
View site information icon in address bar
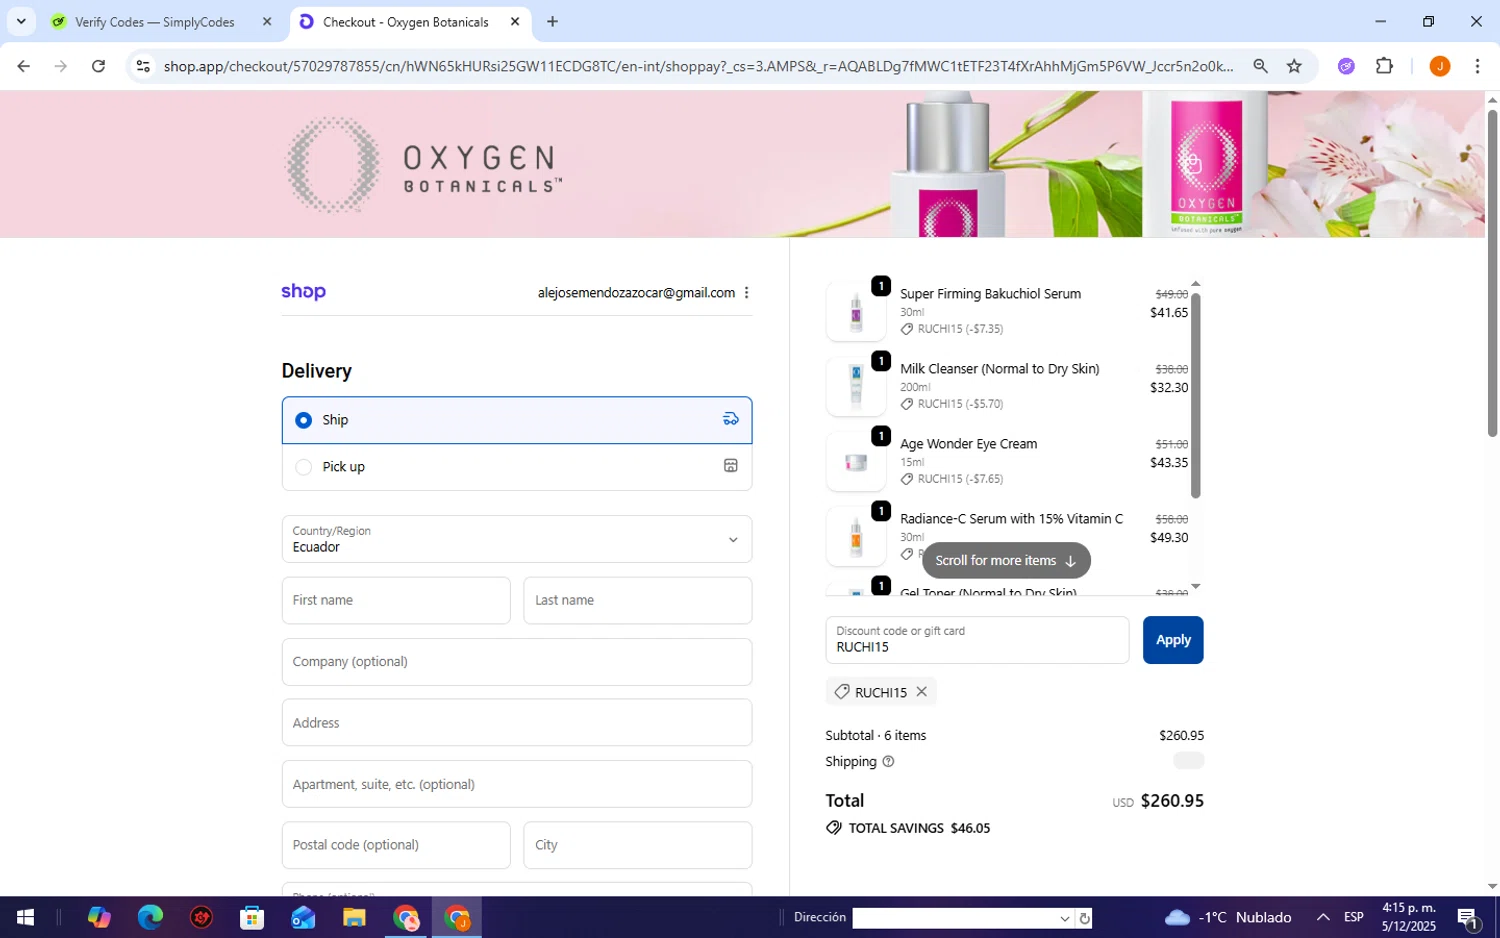click(143, 66)
